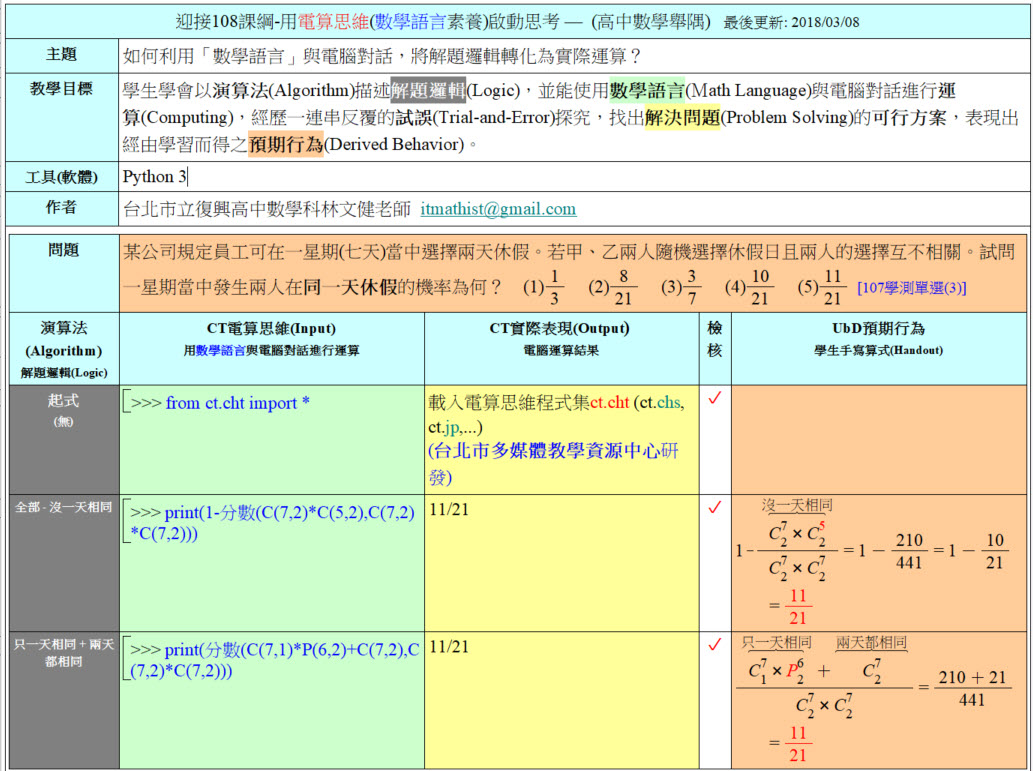1033x771 pixels.
Task: Click the red 電算思維 words in the title
Action: pos(333,22)
